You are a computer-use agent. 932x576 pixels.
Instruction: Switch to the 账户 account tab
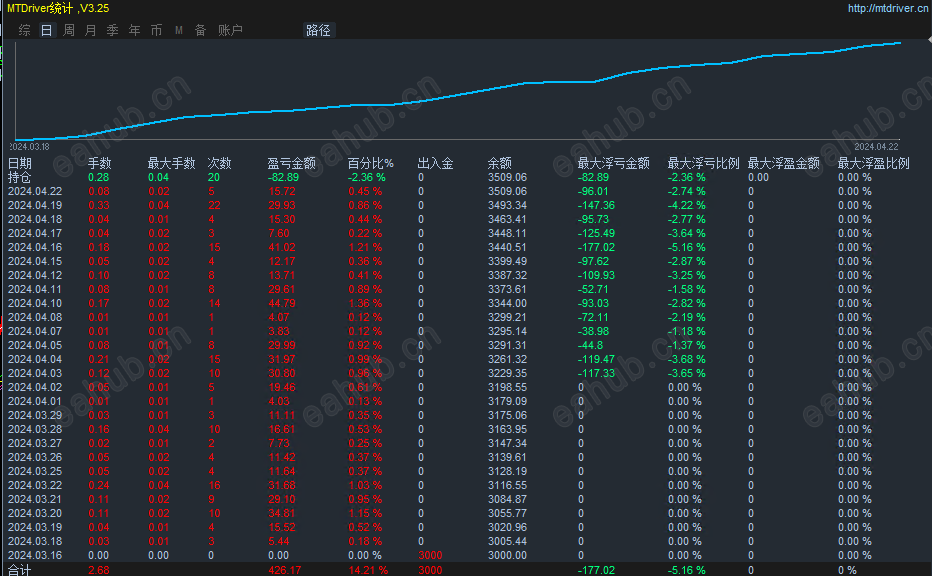(x=230, y=30)
